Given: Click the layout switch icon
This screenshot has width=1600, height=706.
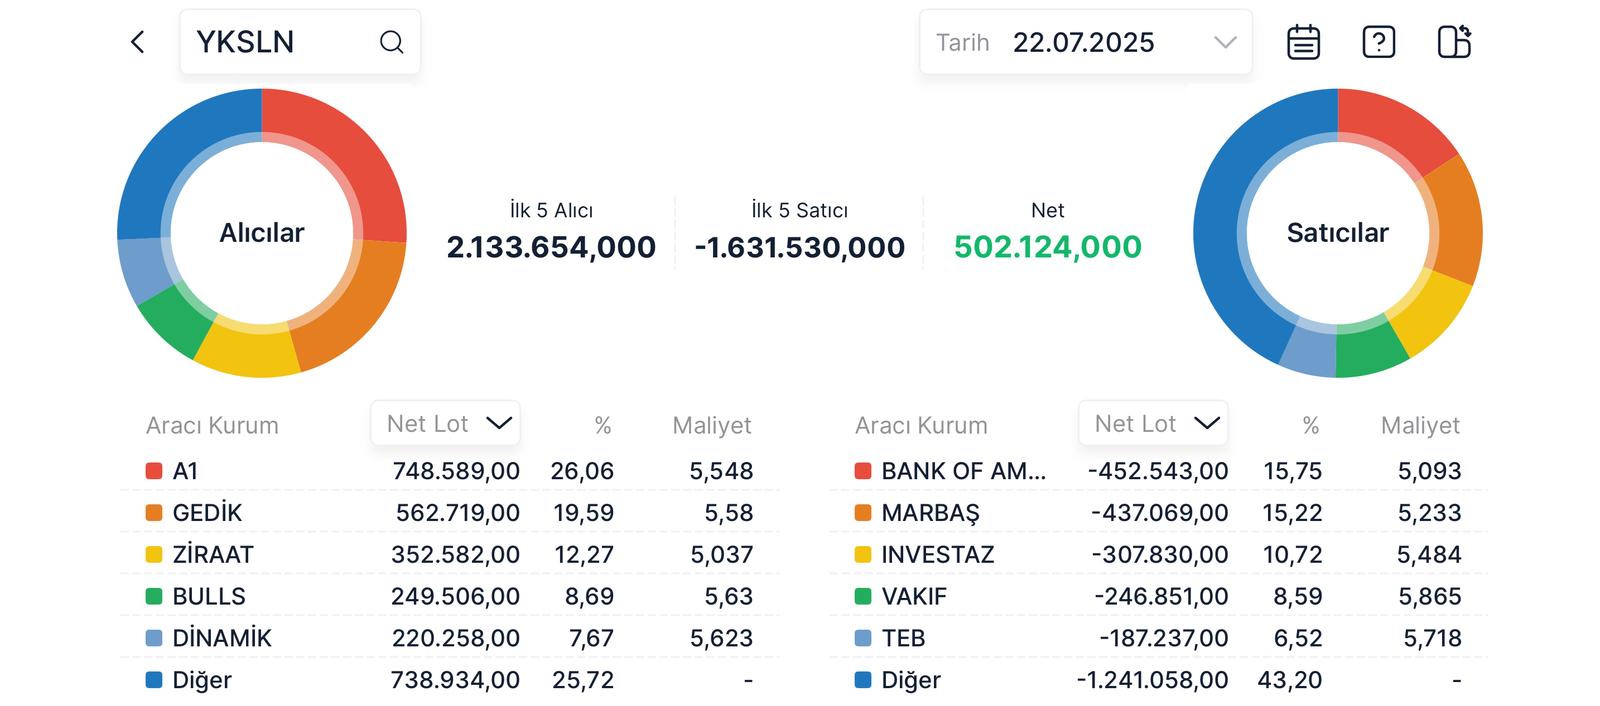Looking at the screenshot, I should (1454, 42).
